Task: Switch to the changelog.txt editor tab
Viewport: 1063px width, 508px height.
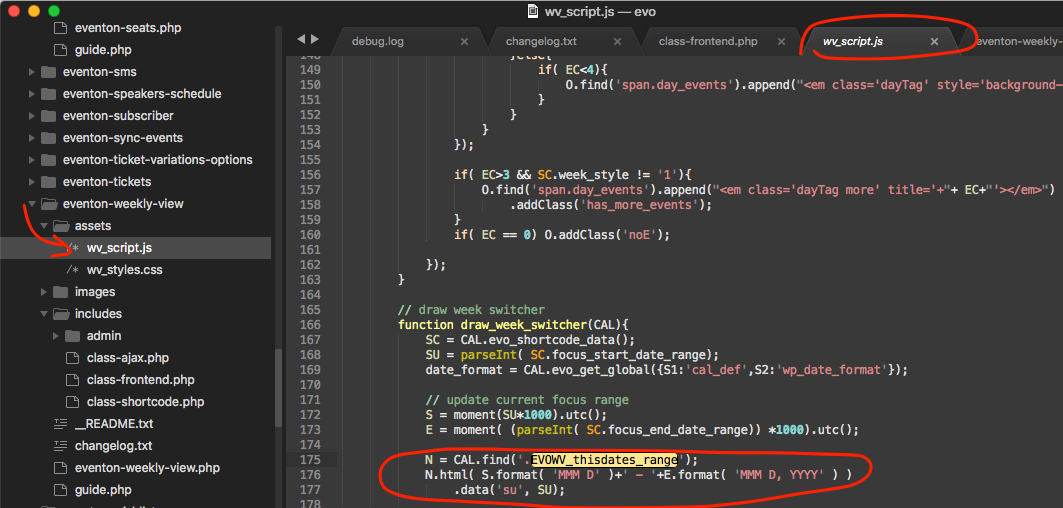Action: coord(541,42)
